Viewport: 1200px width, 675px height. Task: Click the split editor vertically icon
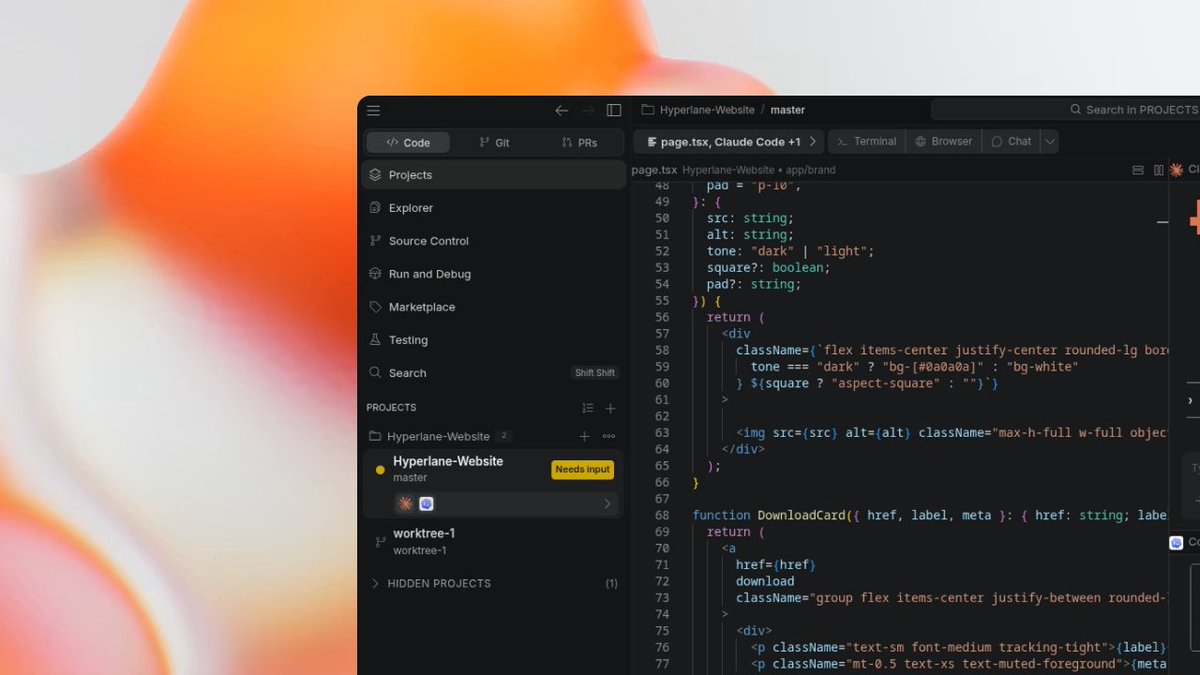(1159, 170)
